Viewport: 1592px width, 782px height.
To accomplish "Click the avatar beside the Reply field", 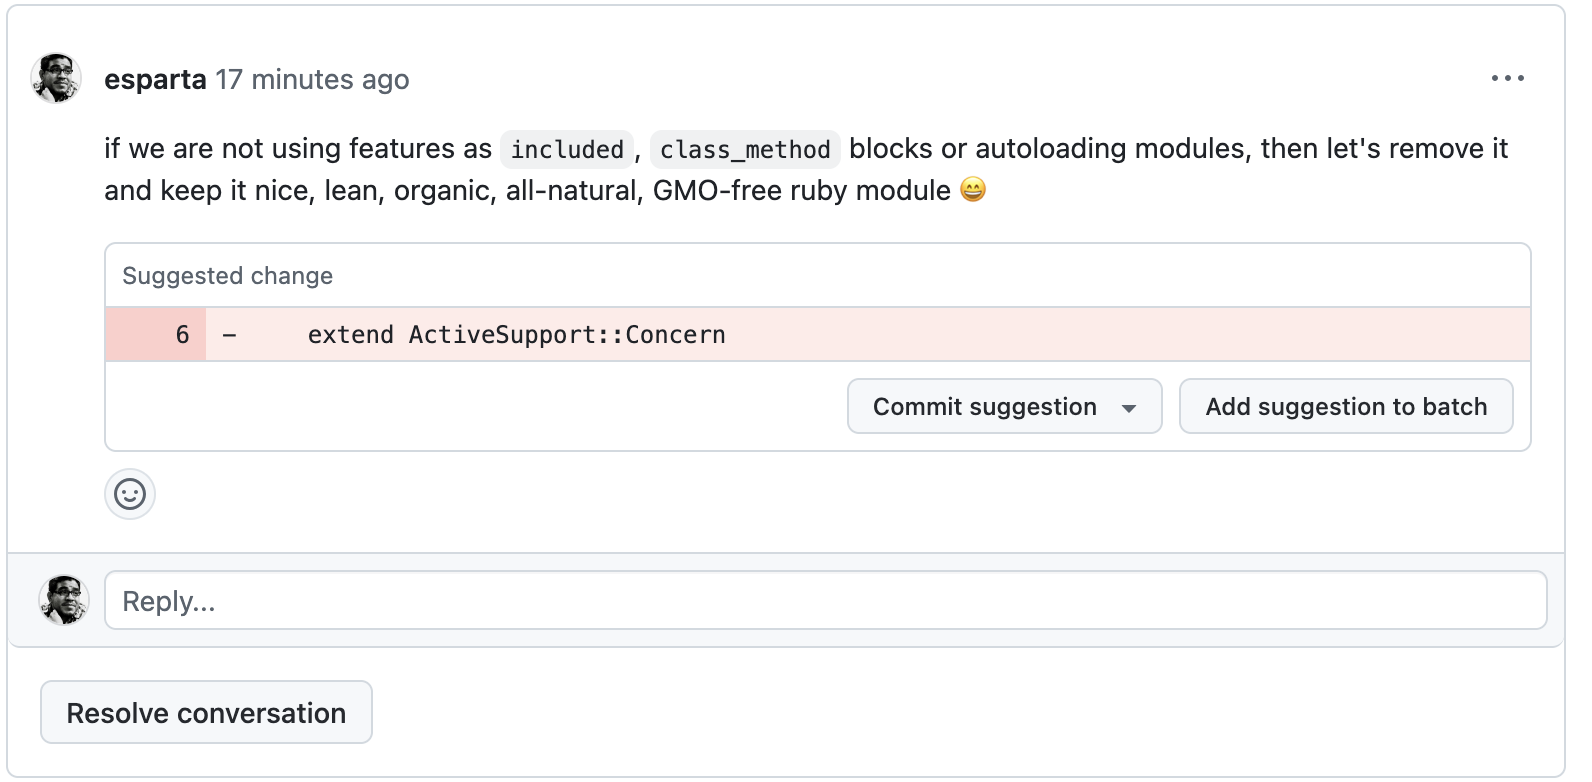I will pos(64,600).
